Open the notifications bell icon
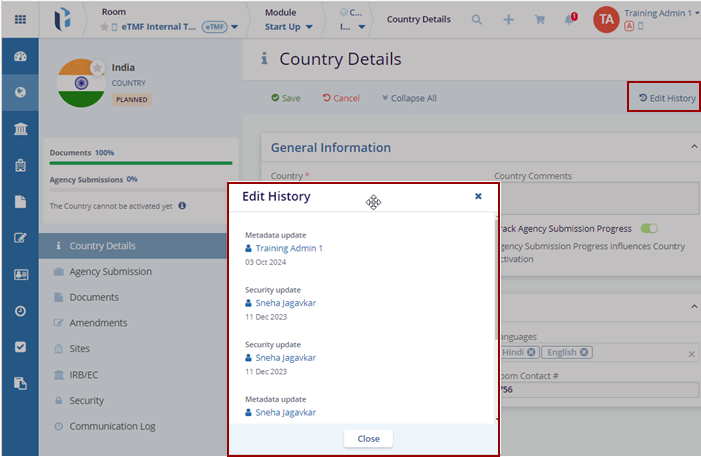Screen dimensions: 701x457 coord(570,20)
